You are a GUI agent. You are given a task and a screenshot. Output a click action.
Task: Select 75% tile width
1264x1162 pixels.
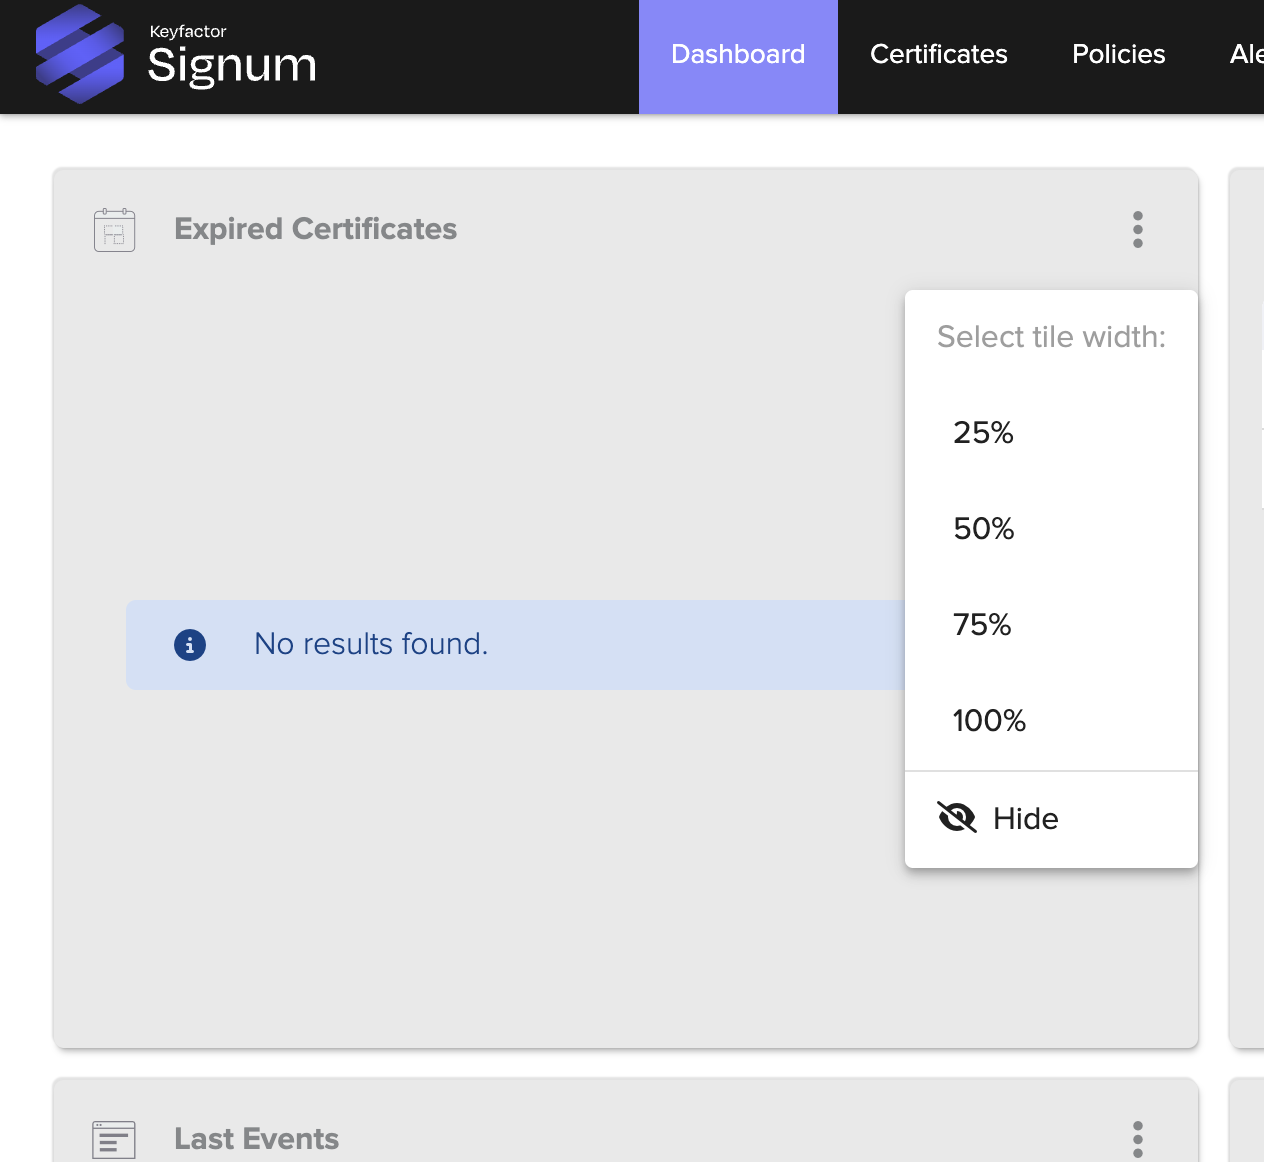pyautogui.click(x=982, y=625)
